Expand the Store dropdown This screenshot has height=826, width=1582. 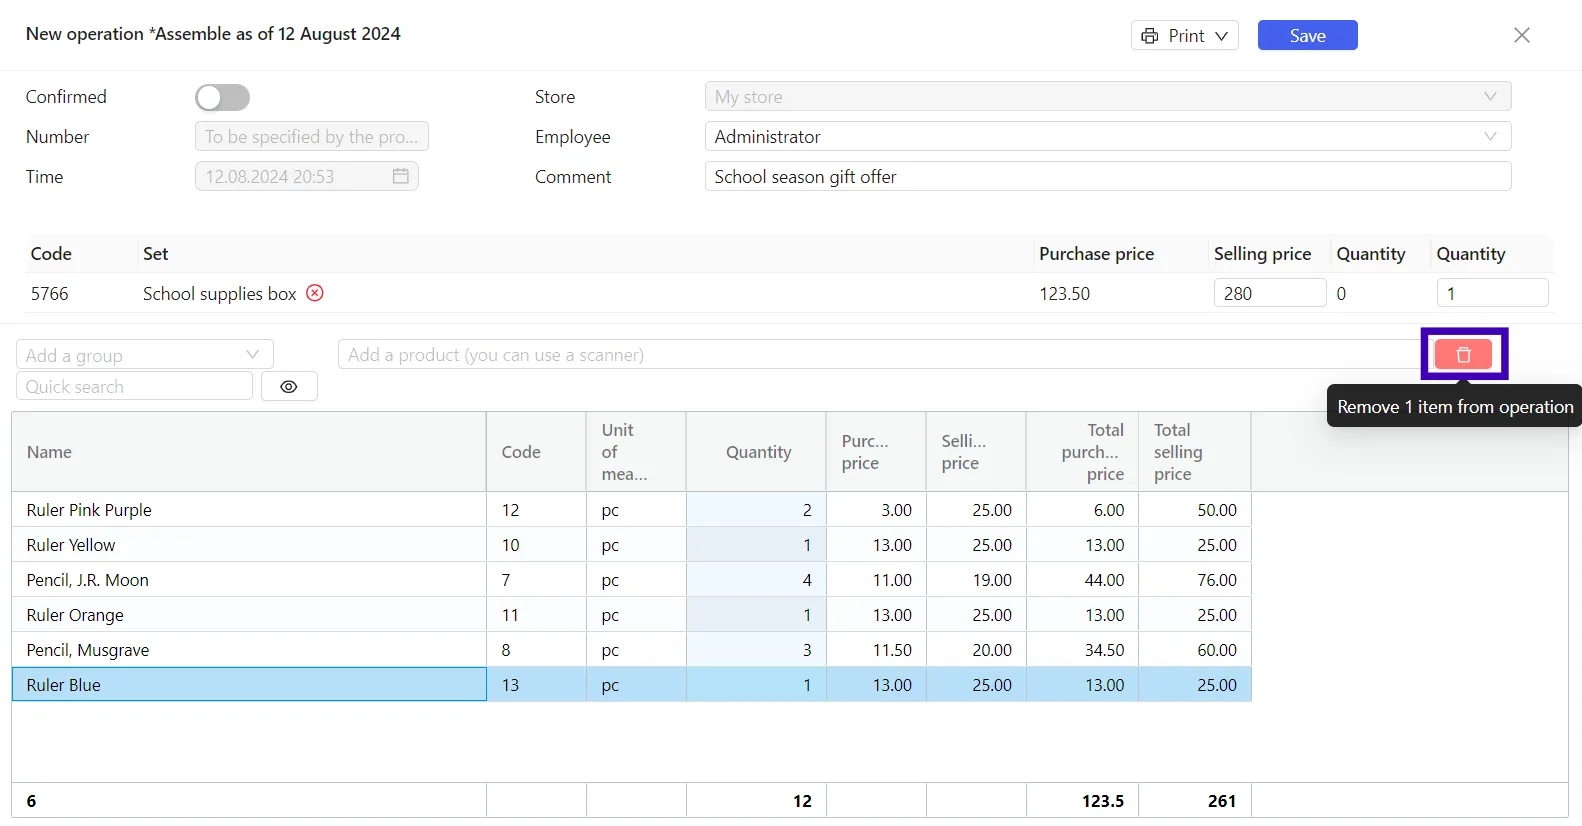[x=1108, y=96]
